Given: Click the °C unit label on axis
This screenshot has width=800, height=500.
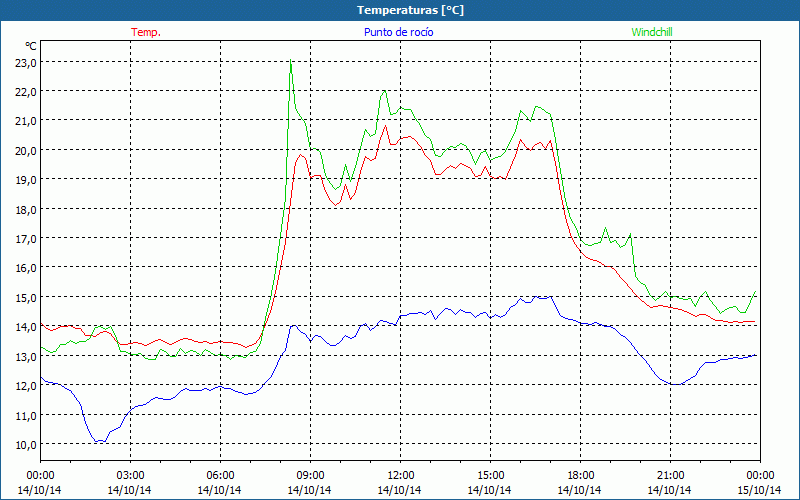Looking at the screenshot, I should click(x=31, y=46).
